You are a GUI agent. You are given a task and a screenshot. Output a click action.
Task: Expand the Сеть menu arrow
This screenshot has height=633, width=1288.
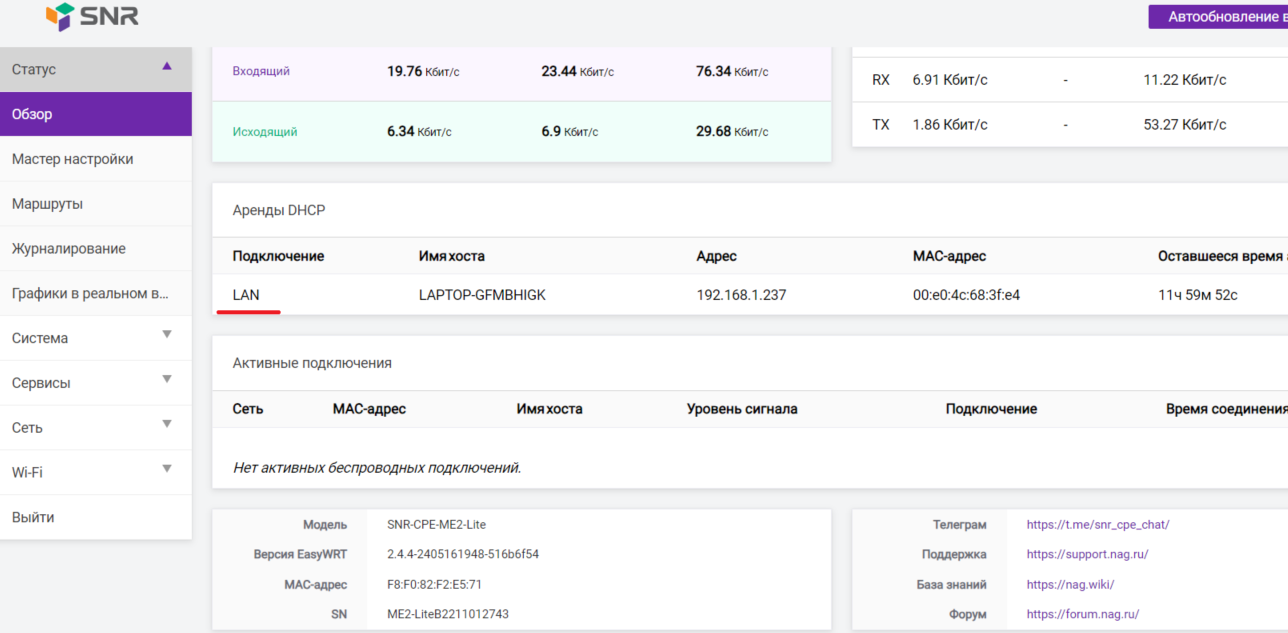[x=167, y=425]
